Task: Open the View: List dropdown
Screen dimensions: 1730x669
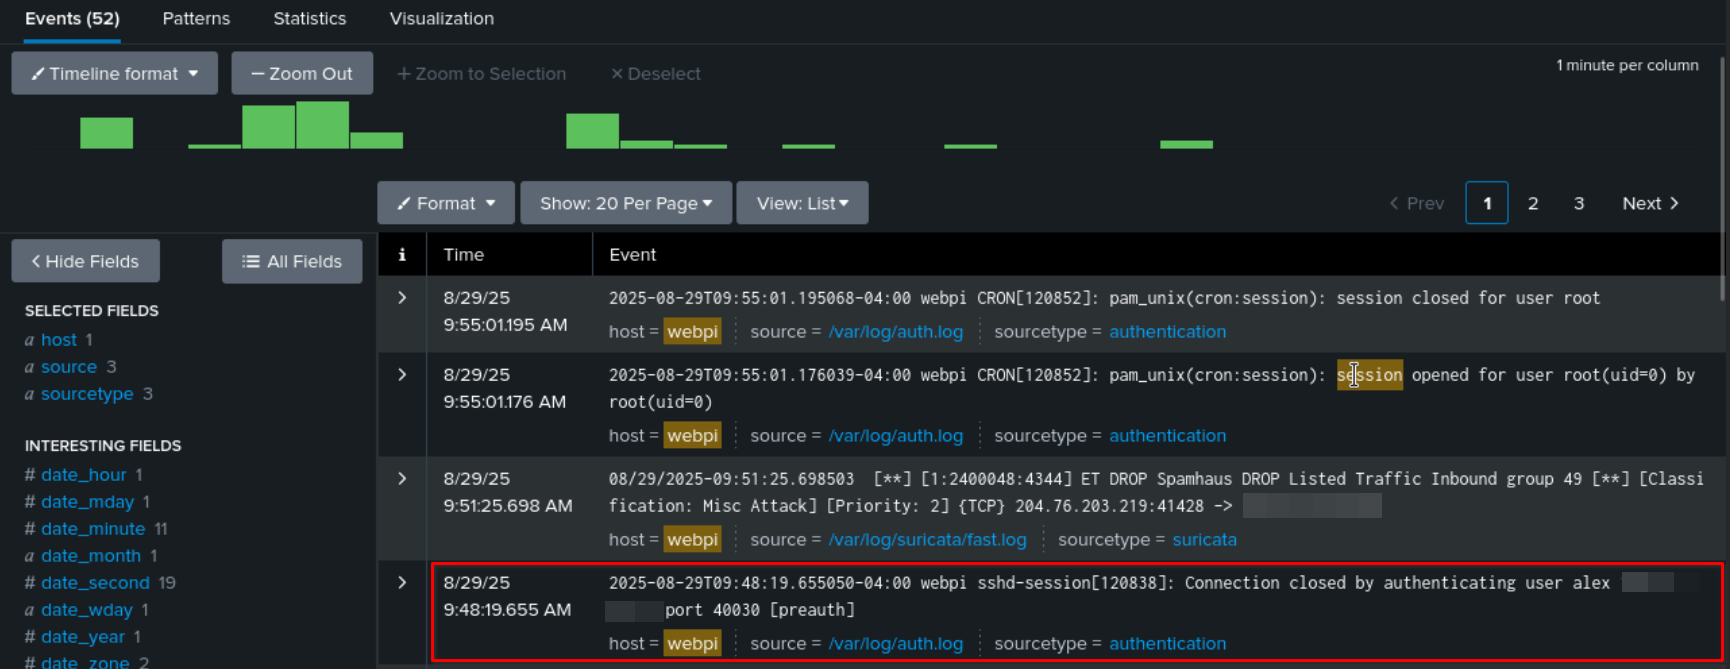Action: coord(803,203)
